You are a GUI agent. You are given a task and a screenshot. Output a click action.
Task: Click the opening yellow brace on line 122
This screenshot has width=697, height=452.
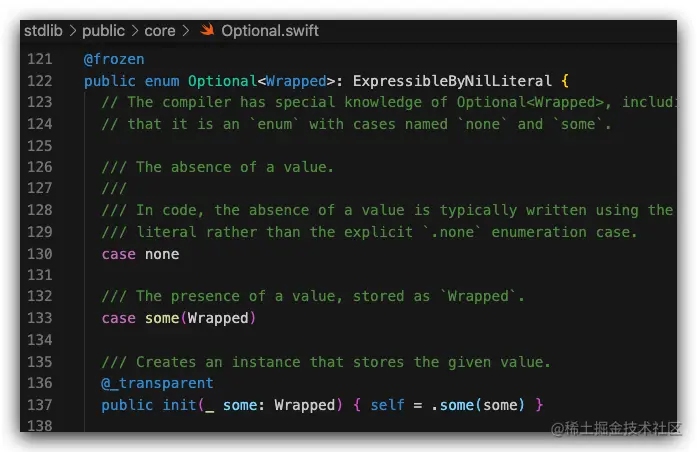point(565,81)
